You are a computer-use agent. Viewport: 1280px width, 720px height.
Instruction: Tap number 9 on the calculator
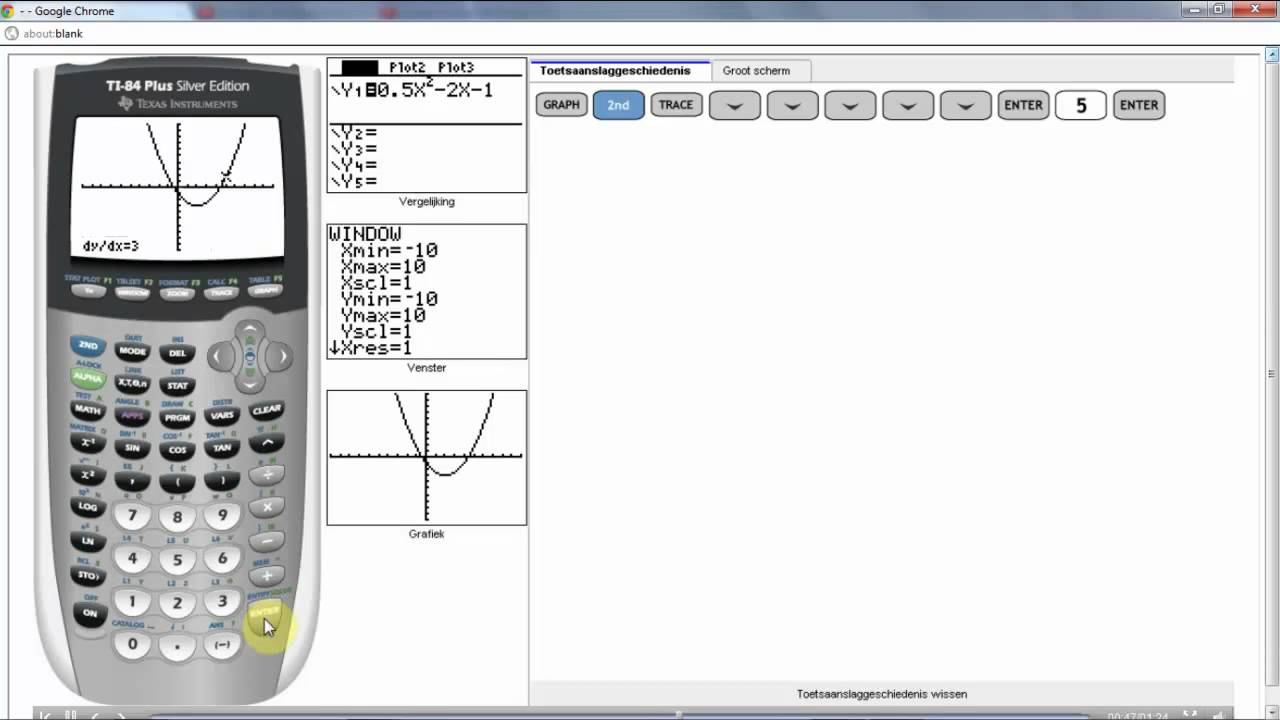[x=222, y=516]
